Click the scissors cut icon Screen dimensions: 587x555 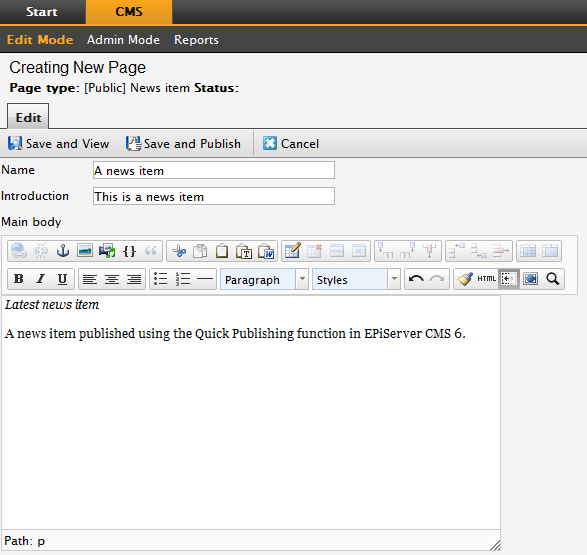click(x=178, y=251)
